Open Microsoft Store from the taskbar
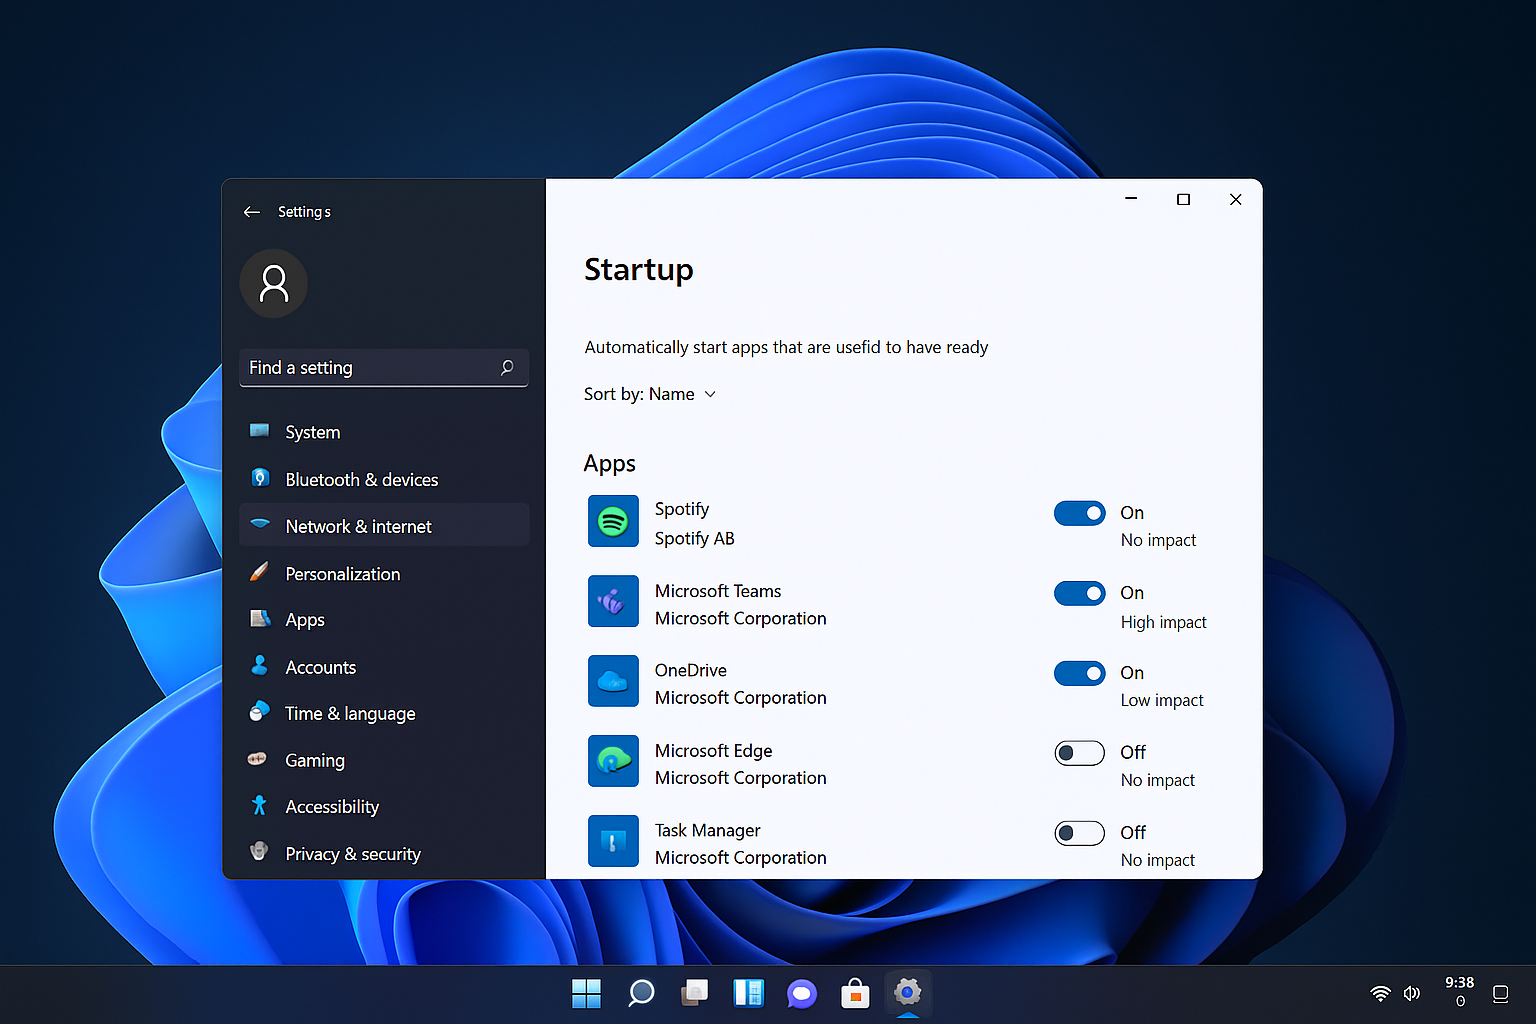The width and height of the screenshot is (1536, 1024). [855, 993]
